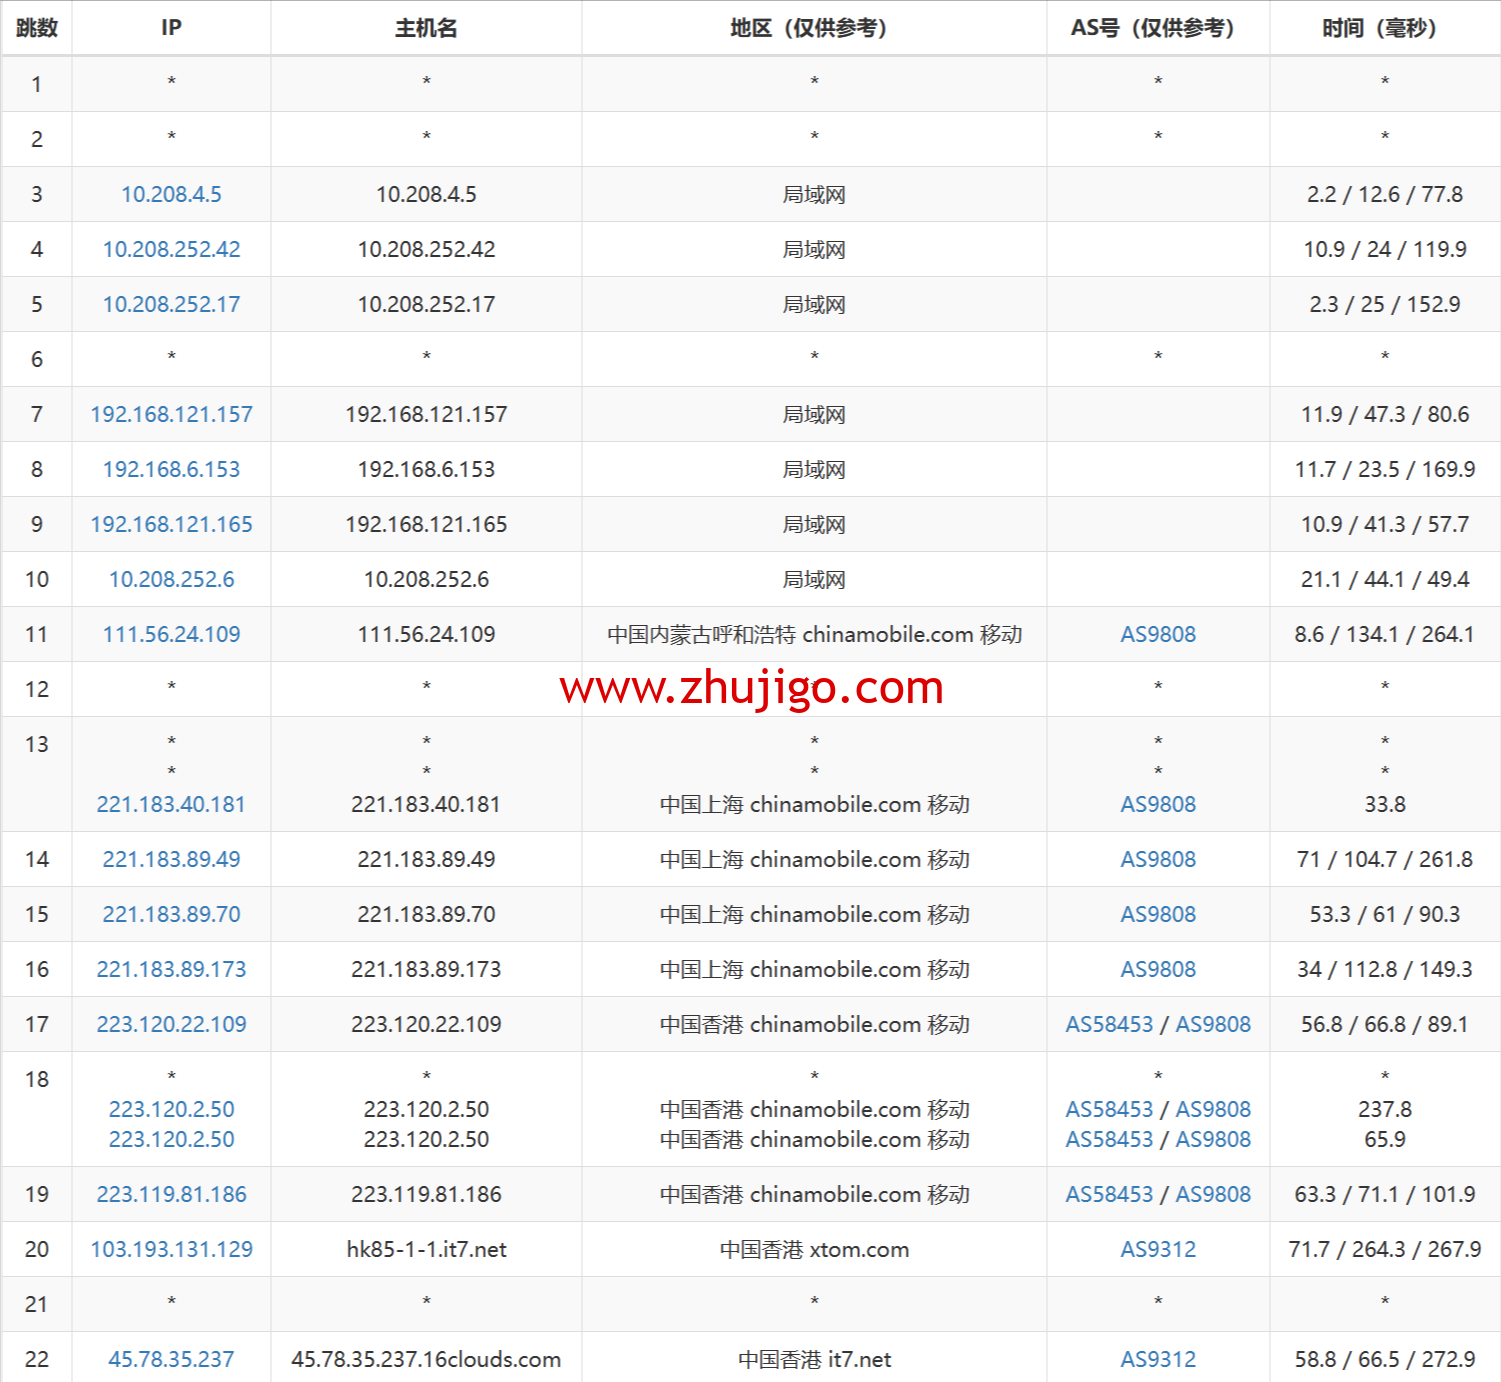Follow the 192.168.121.157 IP link
Screen dimensions: 1501x1382
click(x=171, y=415)
